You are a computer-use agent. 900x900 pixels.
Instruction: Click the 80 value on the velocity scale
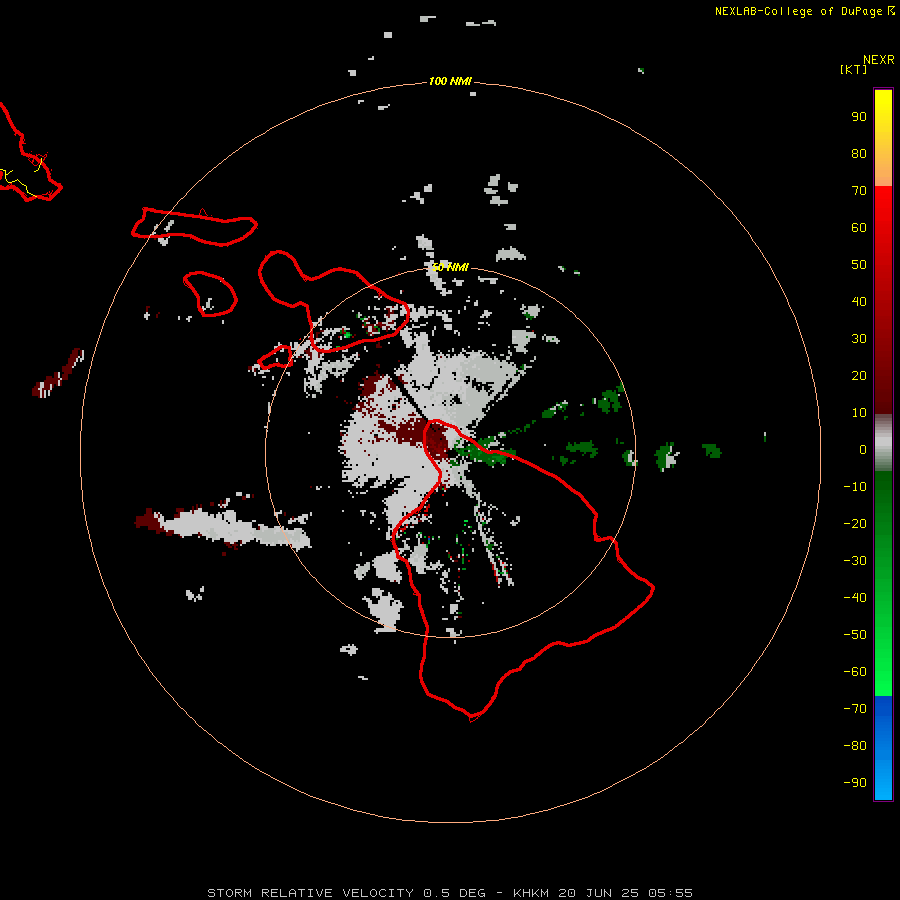pyautogui.click(x=859, y=153)
